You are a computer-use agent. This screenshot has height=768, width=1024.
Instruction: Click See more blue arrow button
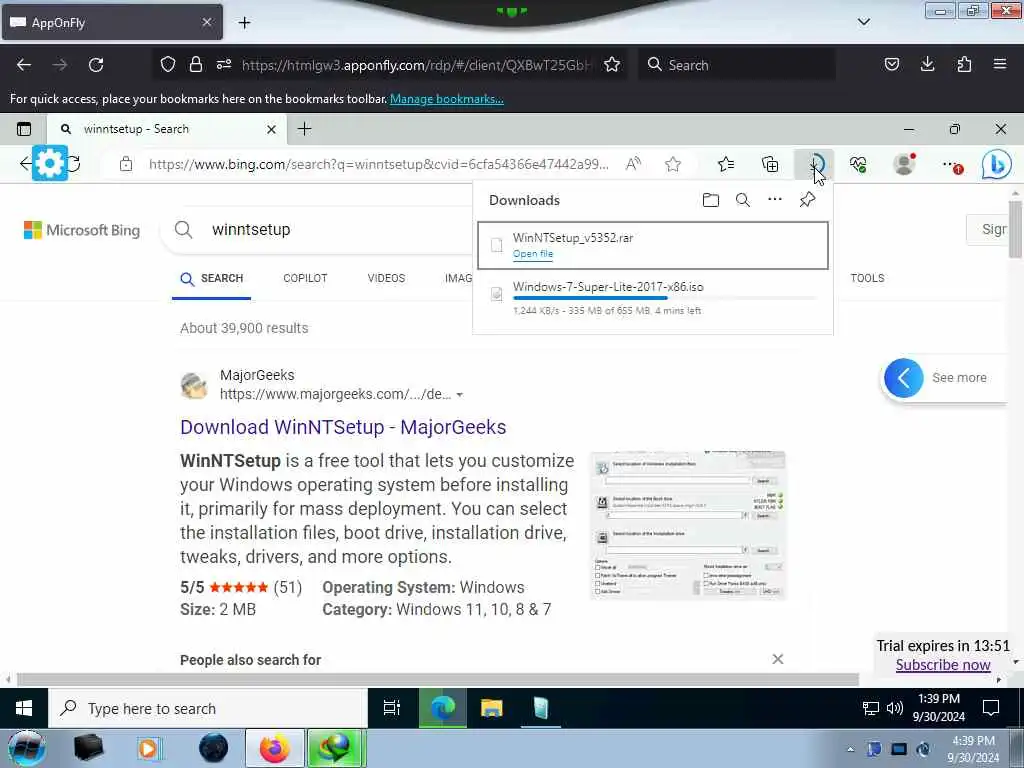tap(904, 378)
